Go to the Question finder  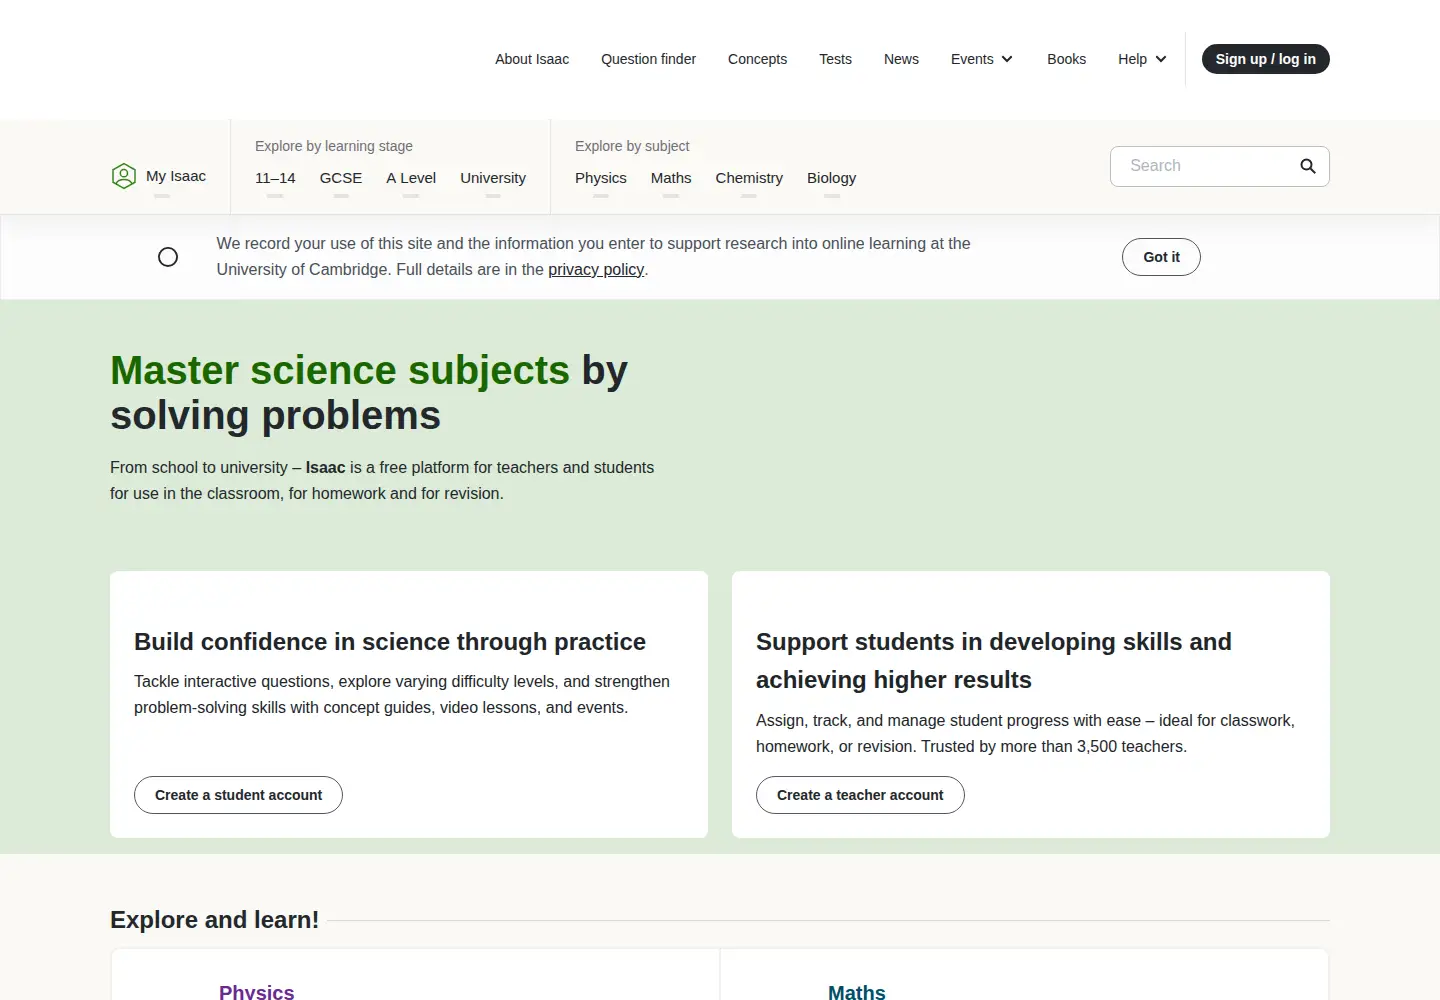pos(648,59)
